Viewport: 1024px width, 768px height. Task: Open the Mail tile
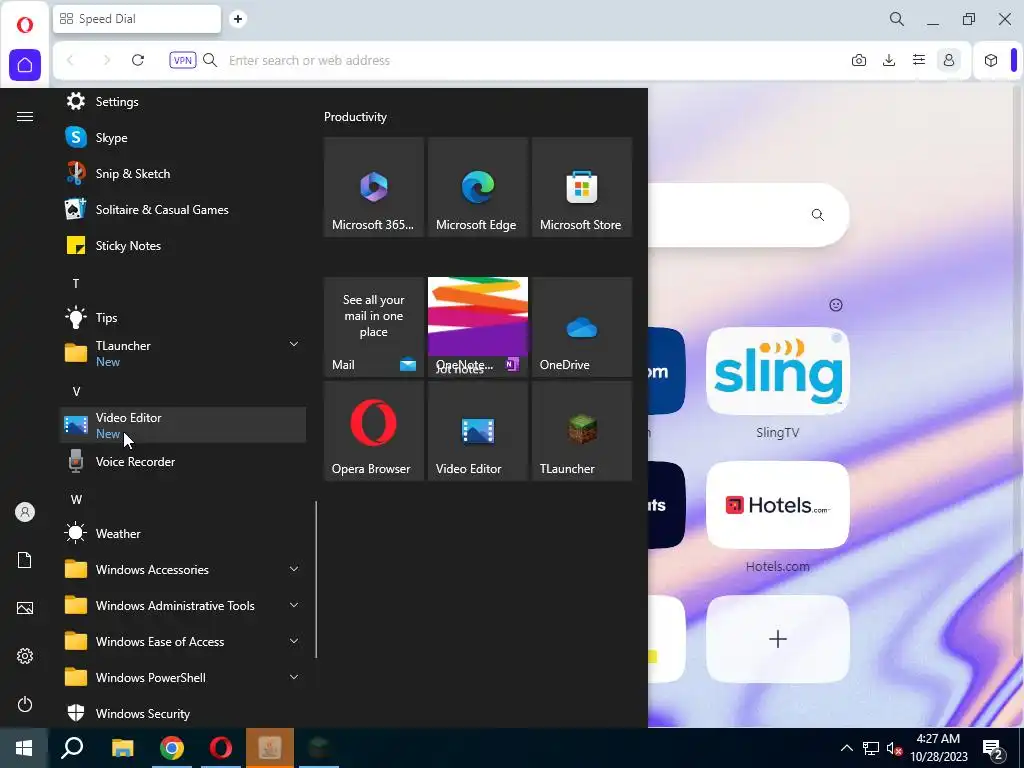point(374,327)
